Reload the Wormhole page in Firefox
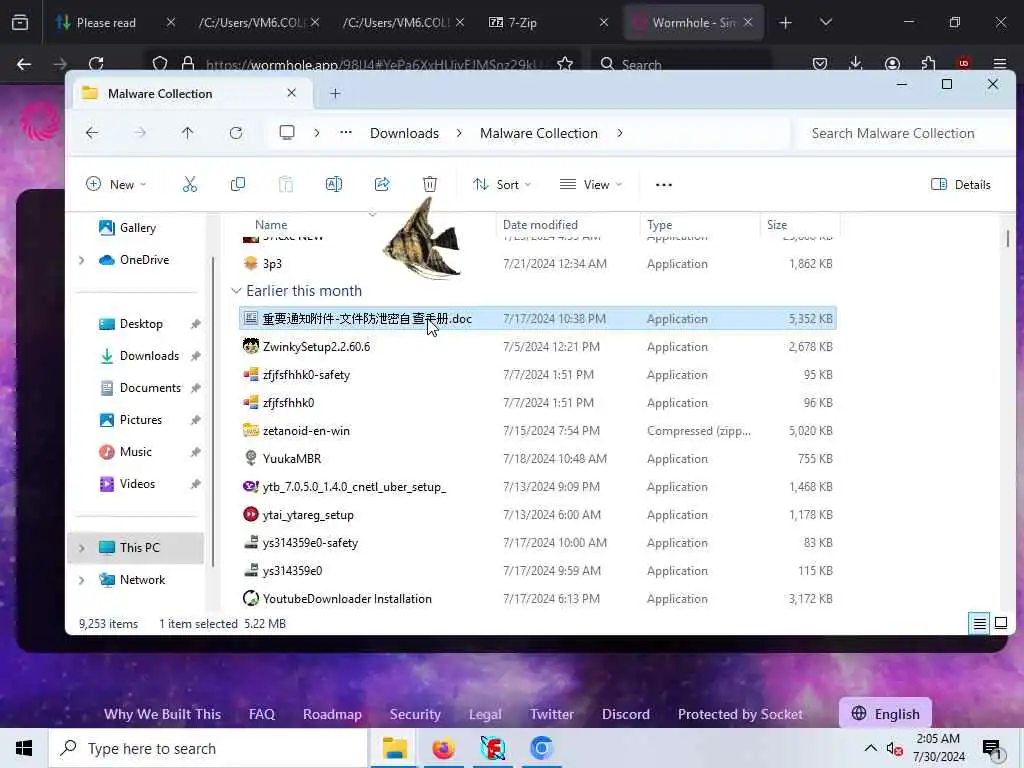This screenshot has width=1024, height=768. click(x=96, y=64)
